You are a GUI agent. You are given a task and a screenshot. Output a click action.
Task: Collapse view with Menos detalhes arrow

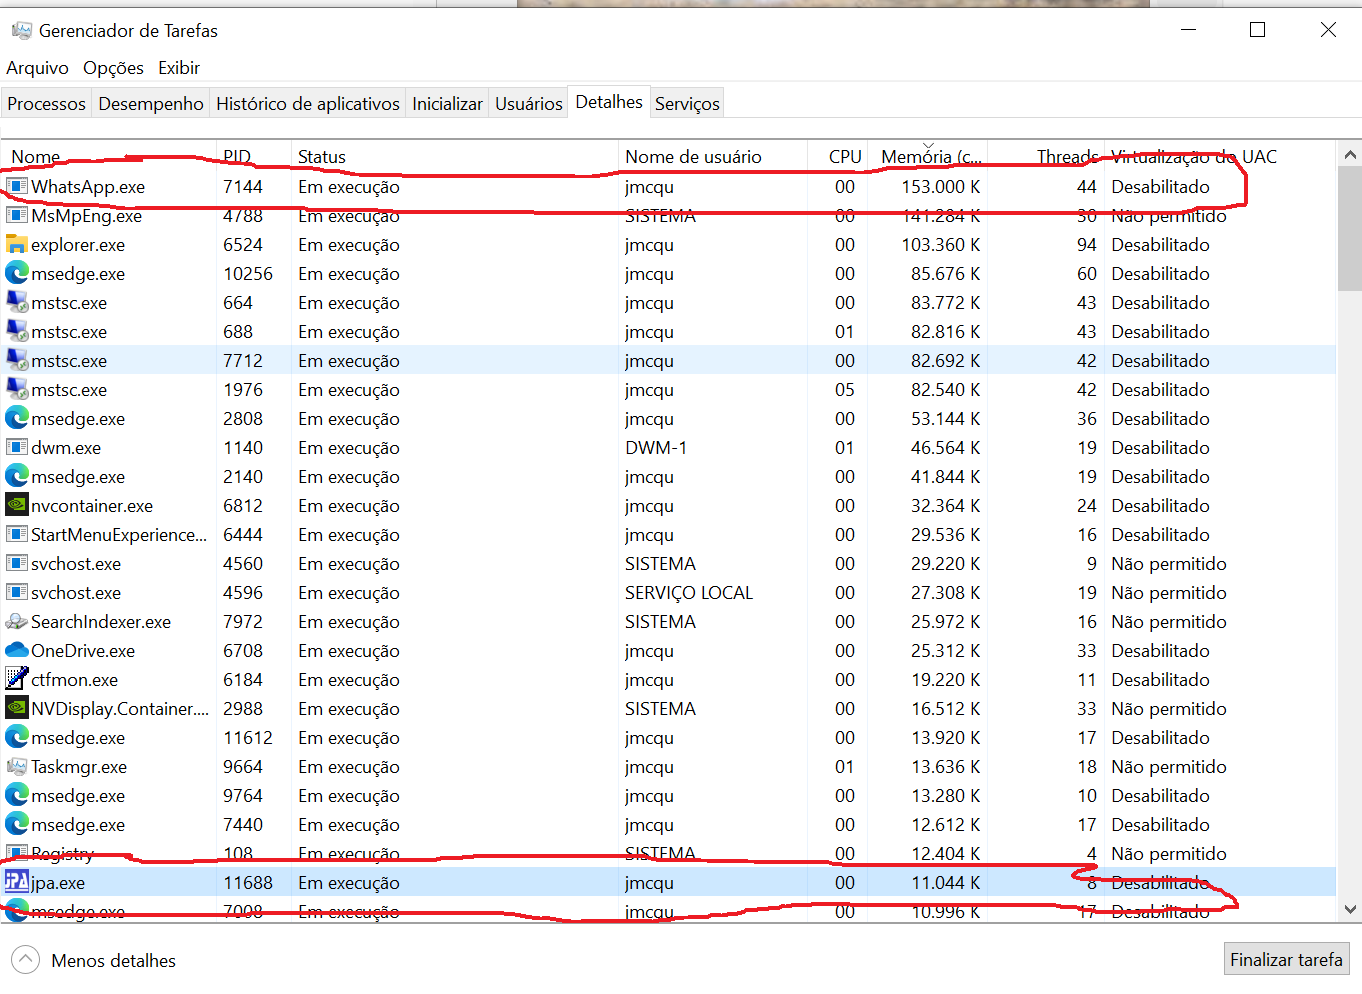coord(25,960)
